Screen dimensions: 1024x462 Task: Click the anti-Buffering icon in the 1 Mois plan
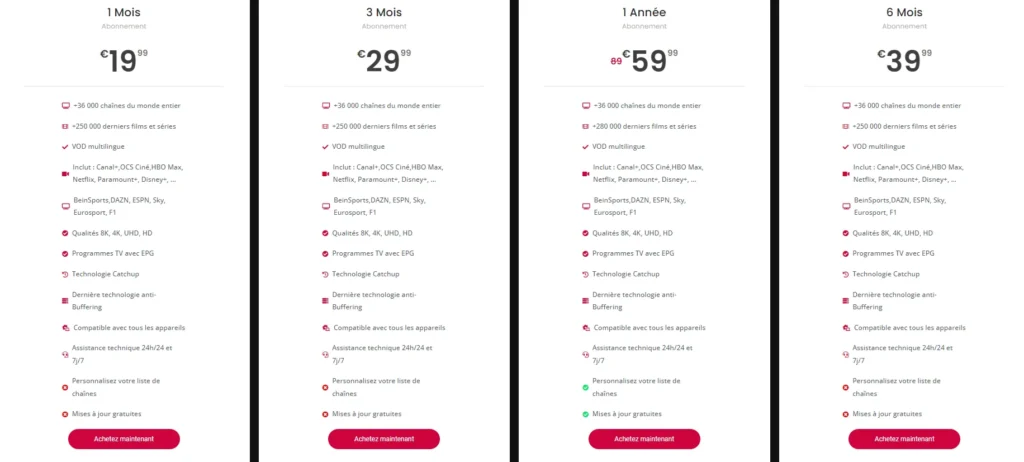pyautogui.click(x=65, y=301)
